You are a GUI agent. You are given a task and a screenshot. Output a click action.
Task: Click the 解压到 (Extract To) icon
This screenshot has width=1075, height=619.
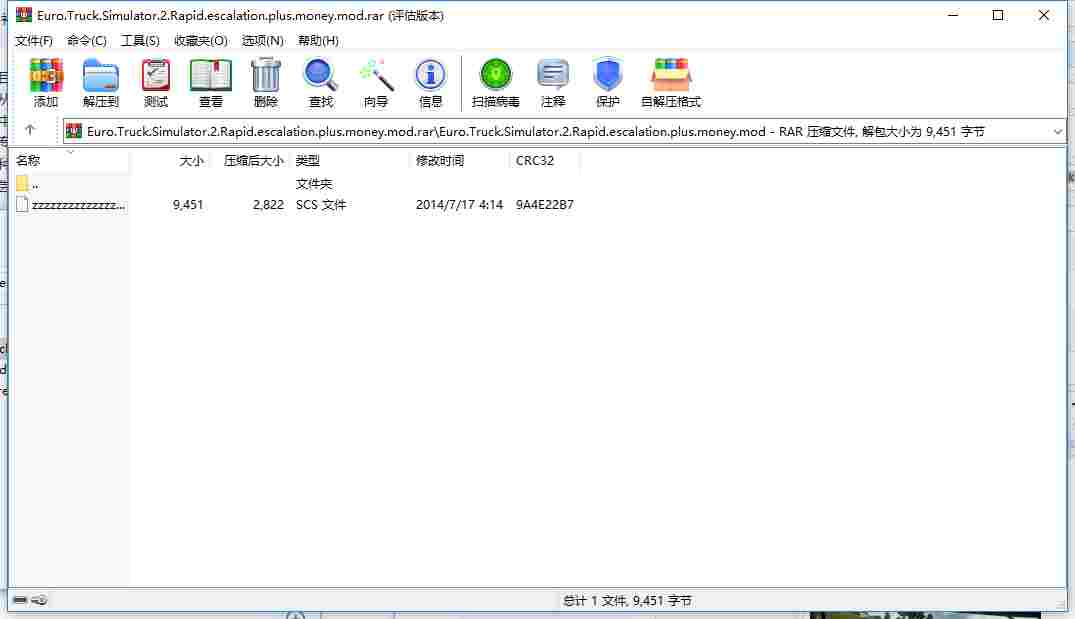point(101,82)
